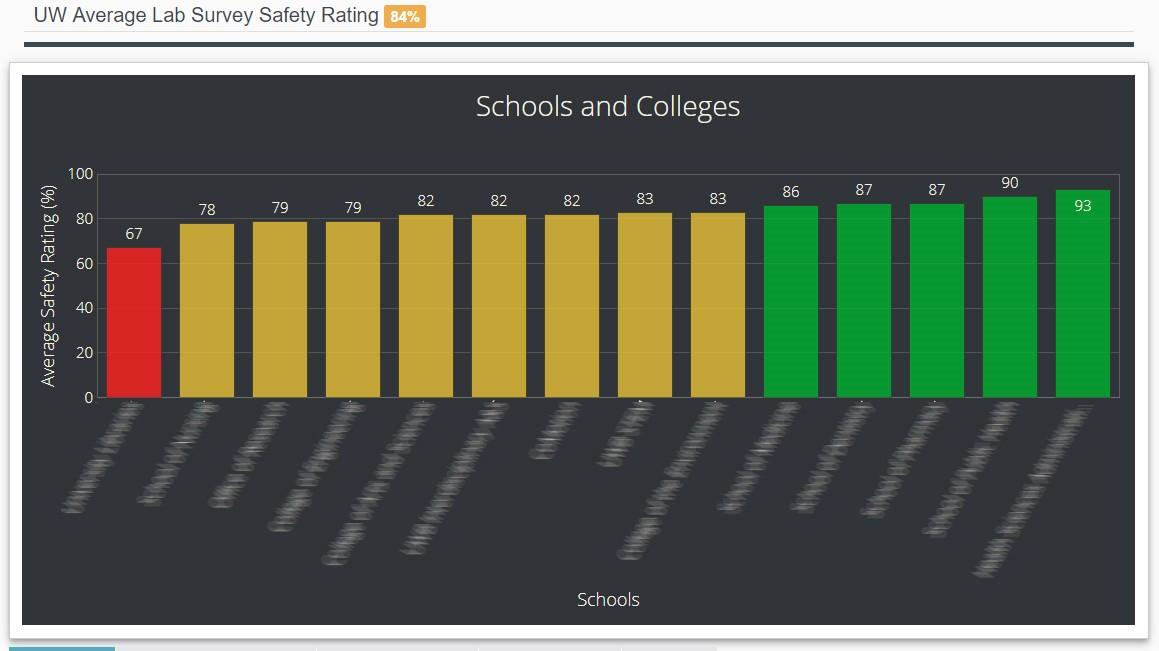This screenshot has width=1159, height=651.
Task: Switch to the highlighted teal tab at bottom
Action: 62,648
